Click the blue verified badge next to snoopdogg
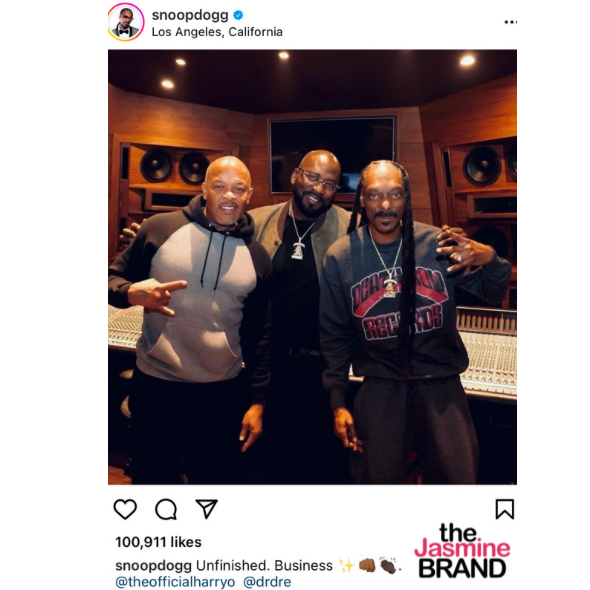Image resolution: width=590 pixels, height=590 pixels. click(238, 15)
